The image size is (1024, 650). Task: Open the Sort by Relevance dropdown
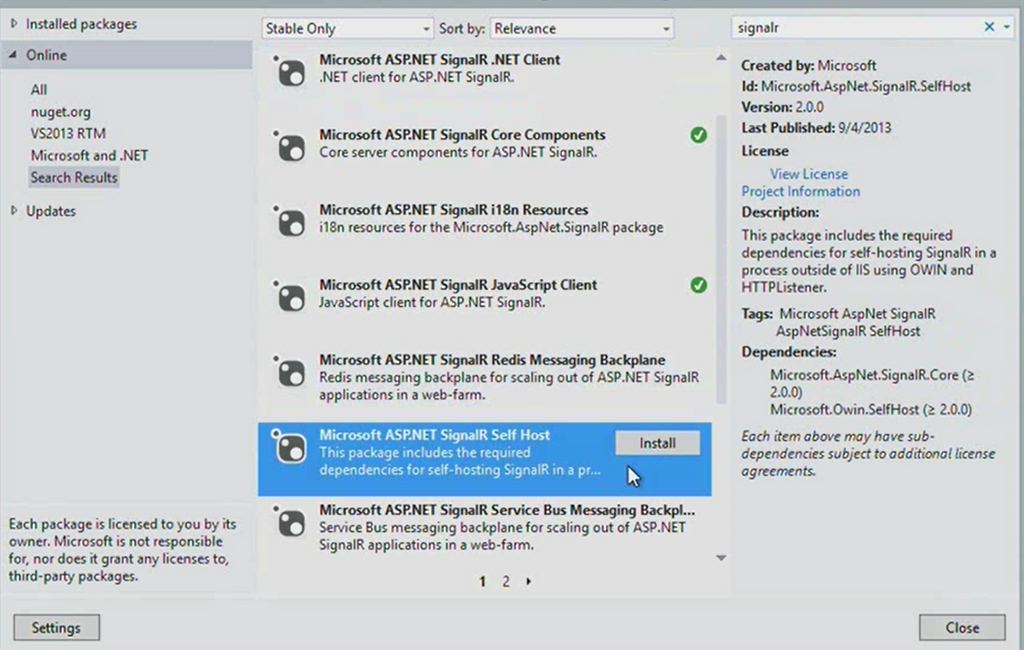tap(581, 28)
